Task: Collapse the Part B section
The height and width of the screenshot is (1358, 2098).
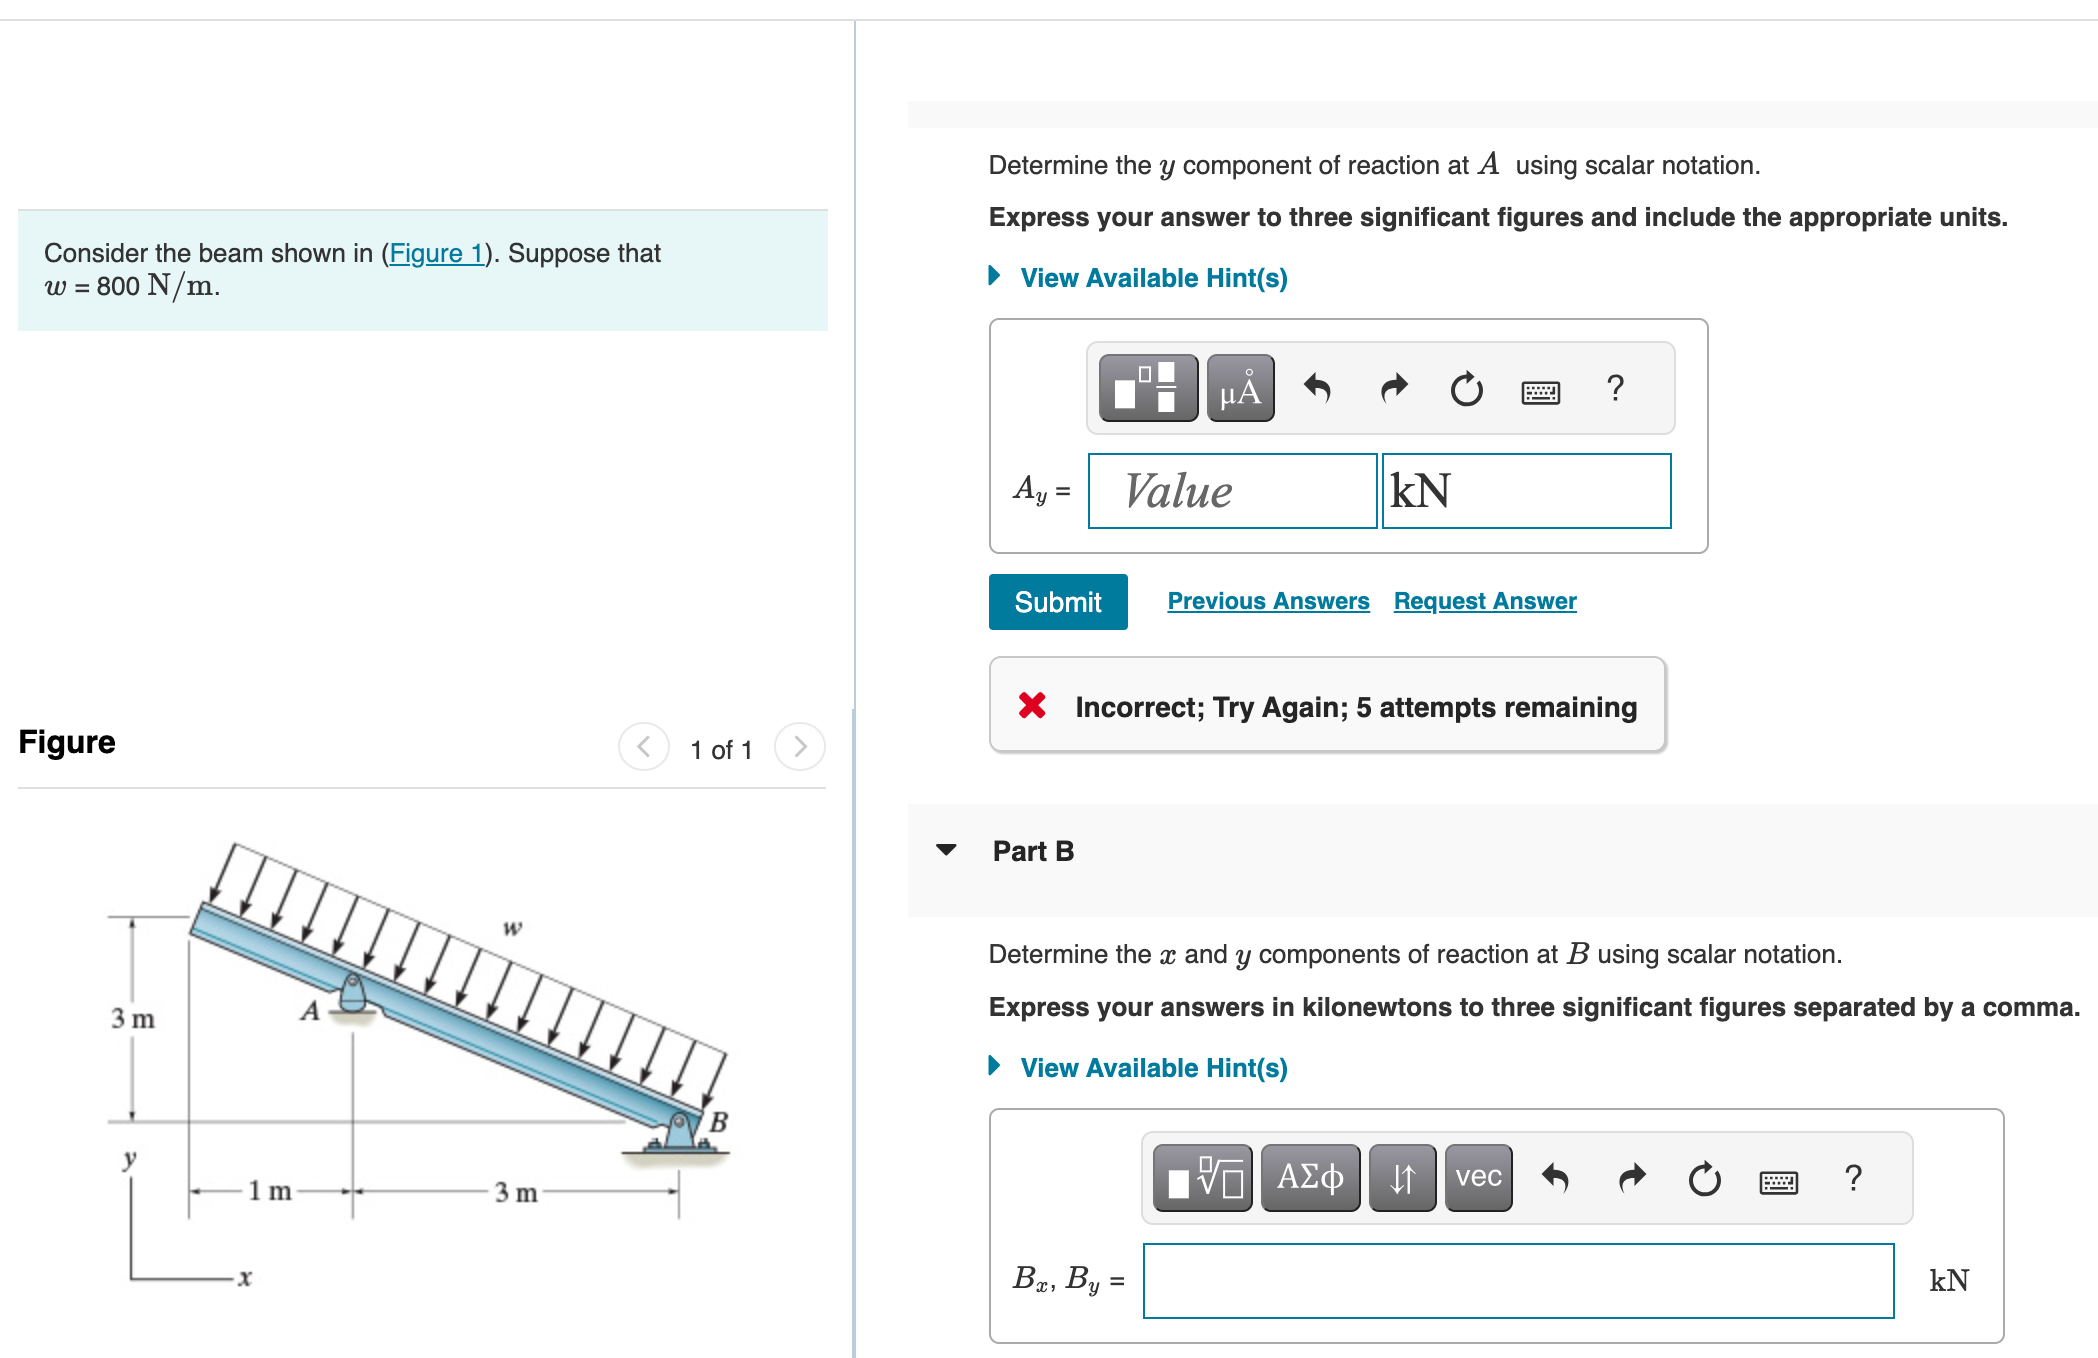Action: click(x=946, y=851)
